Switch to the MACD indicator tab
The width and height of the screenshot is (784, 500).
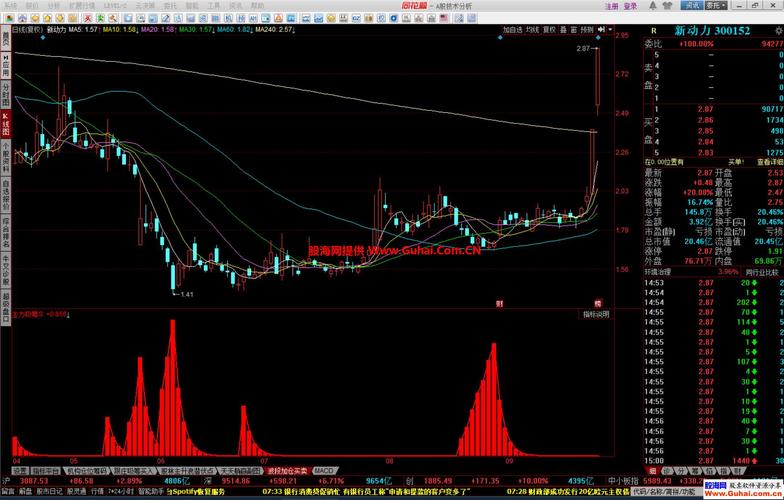click(324, 470)
